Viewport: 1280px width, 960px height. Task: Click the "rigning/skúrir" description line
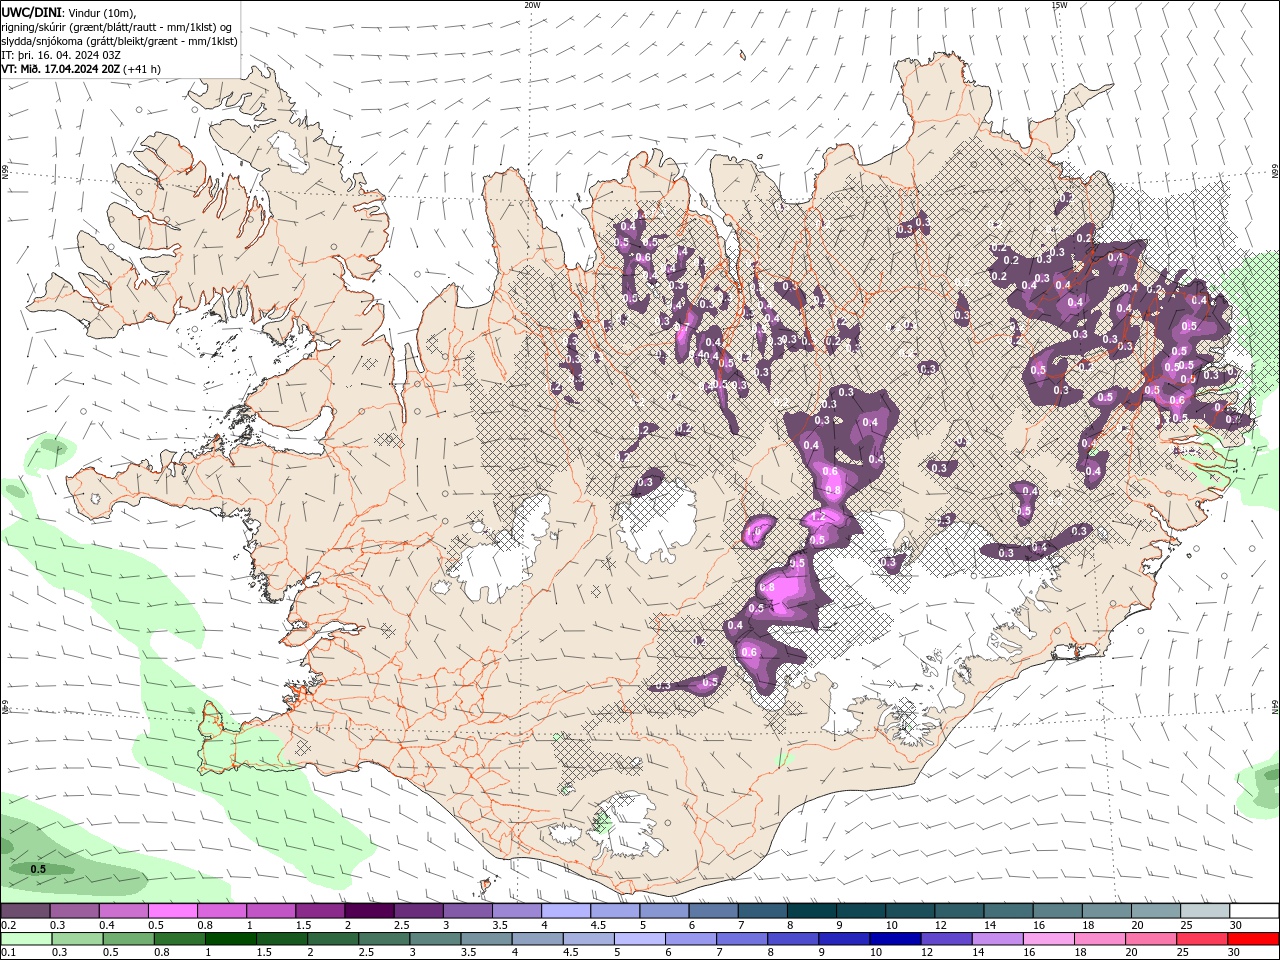(x=119, y=27)
